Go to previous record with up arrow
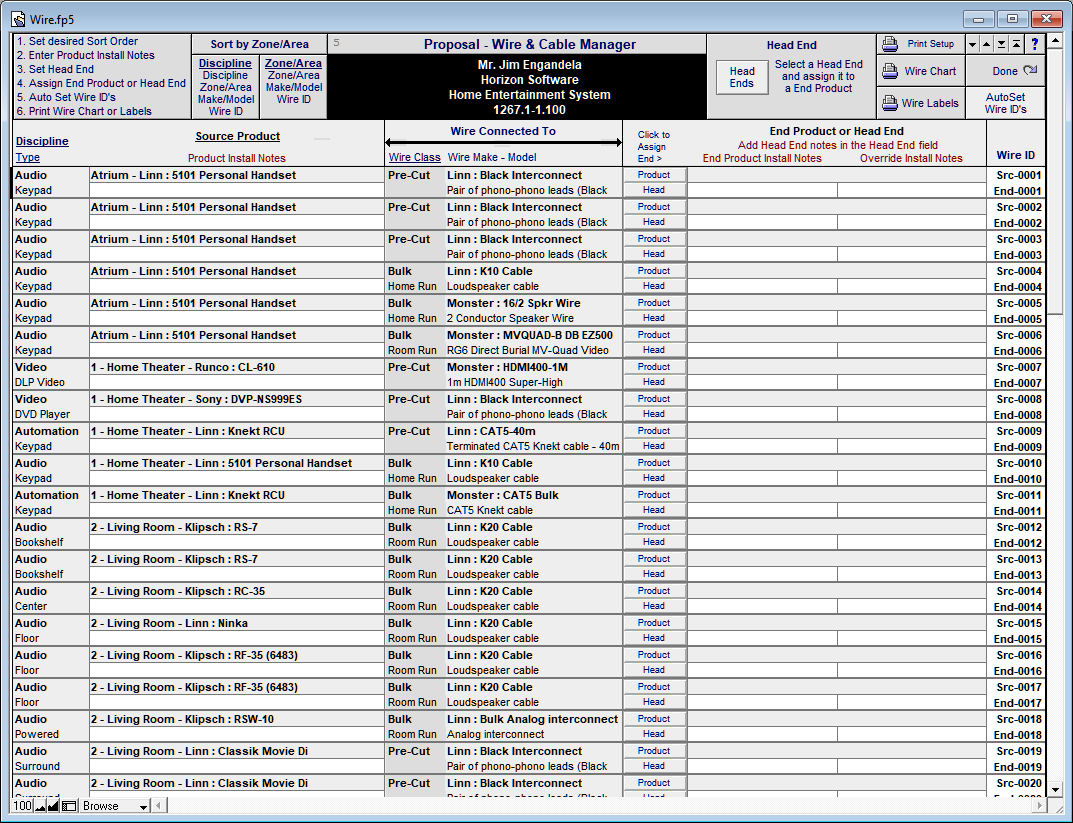1073x823 pixels. click(986, 44)
